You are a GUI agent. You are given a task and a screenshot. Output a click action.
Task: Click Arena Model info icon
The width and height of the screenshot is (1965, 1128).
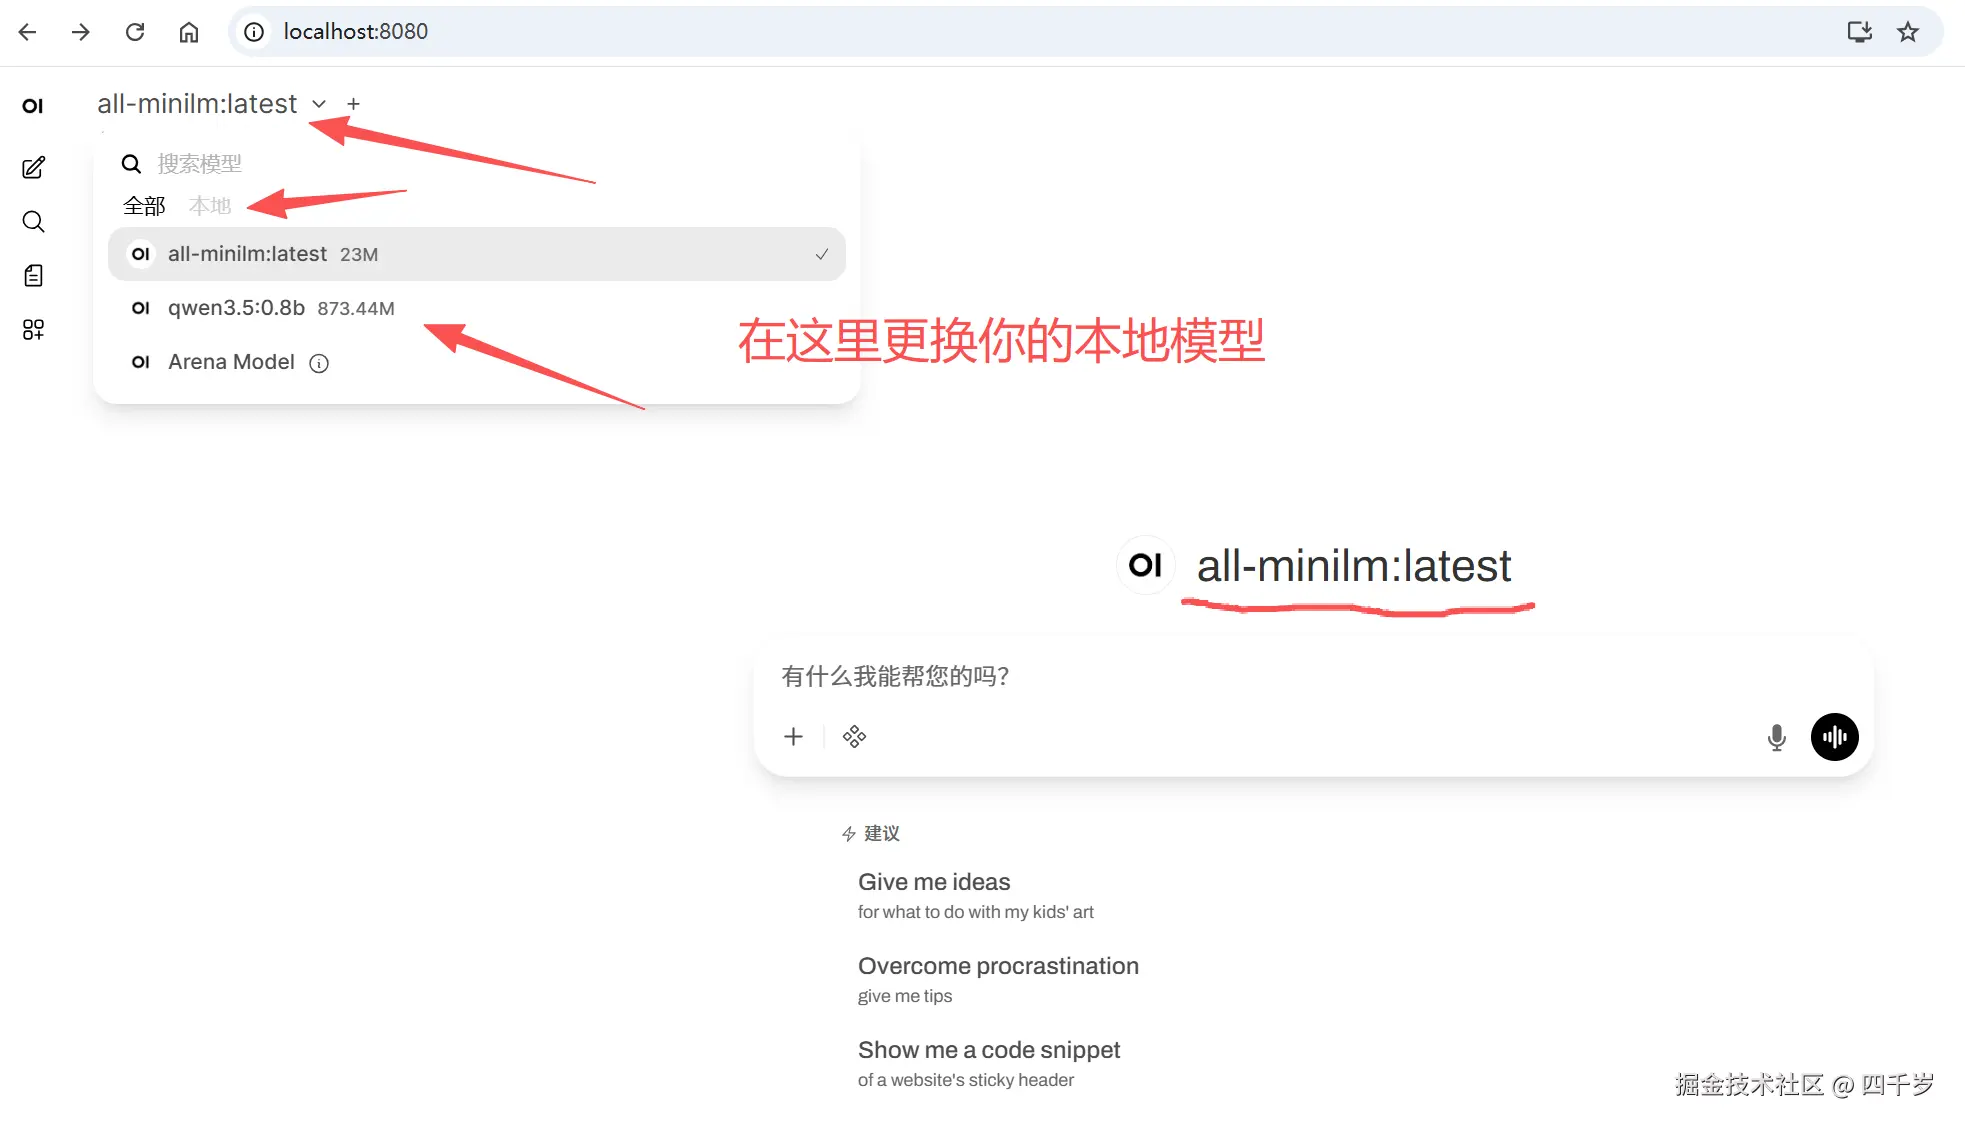(x=319, y=363)
